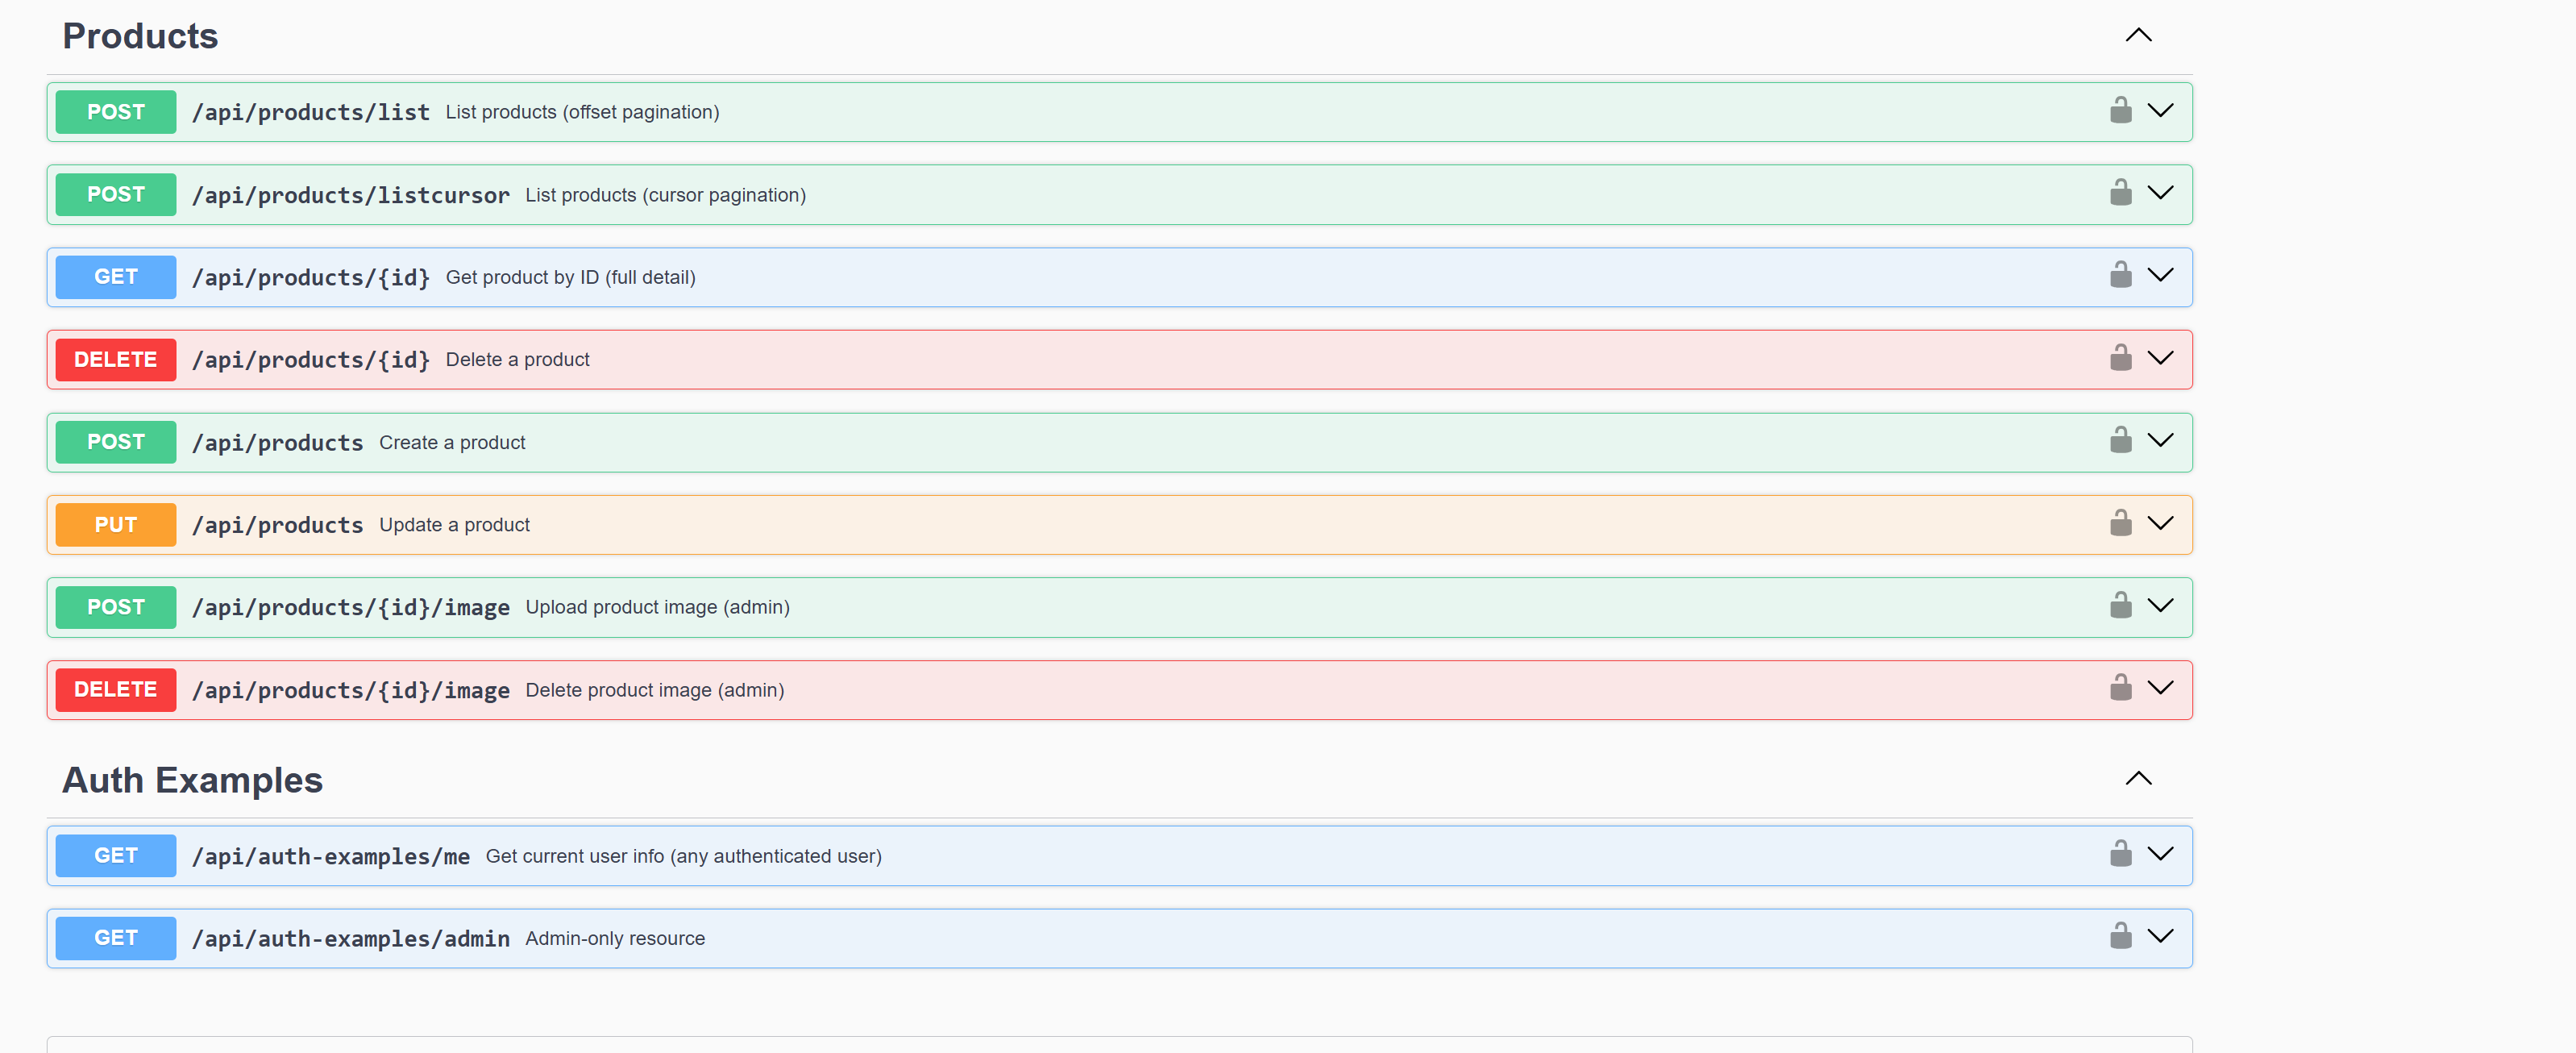Click authorization lock on GET /api/products/{id}

(x=2120, y=275)
